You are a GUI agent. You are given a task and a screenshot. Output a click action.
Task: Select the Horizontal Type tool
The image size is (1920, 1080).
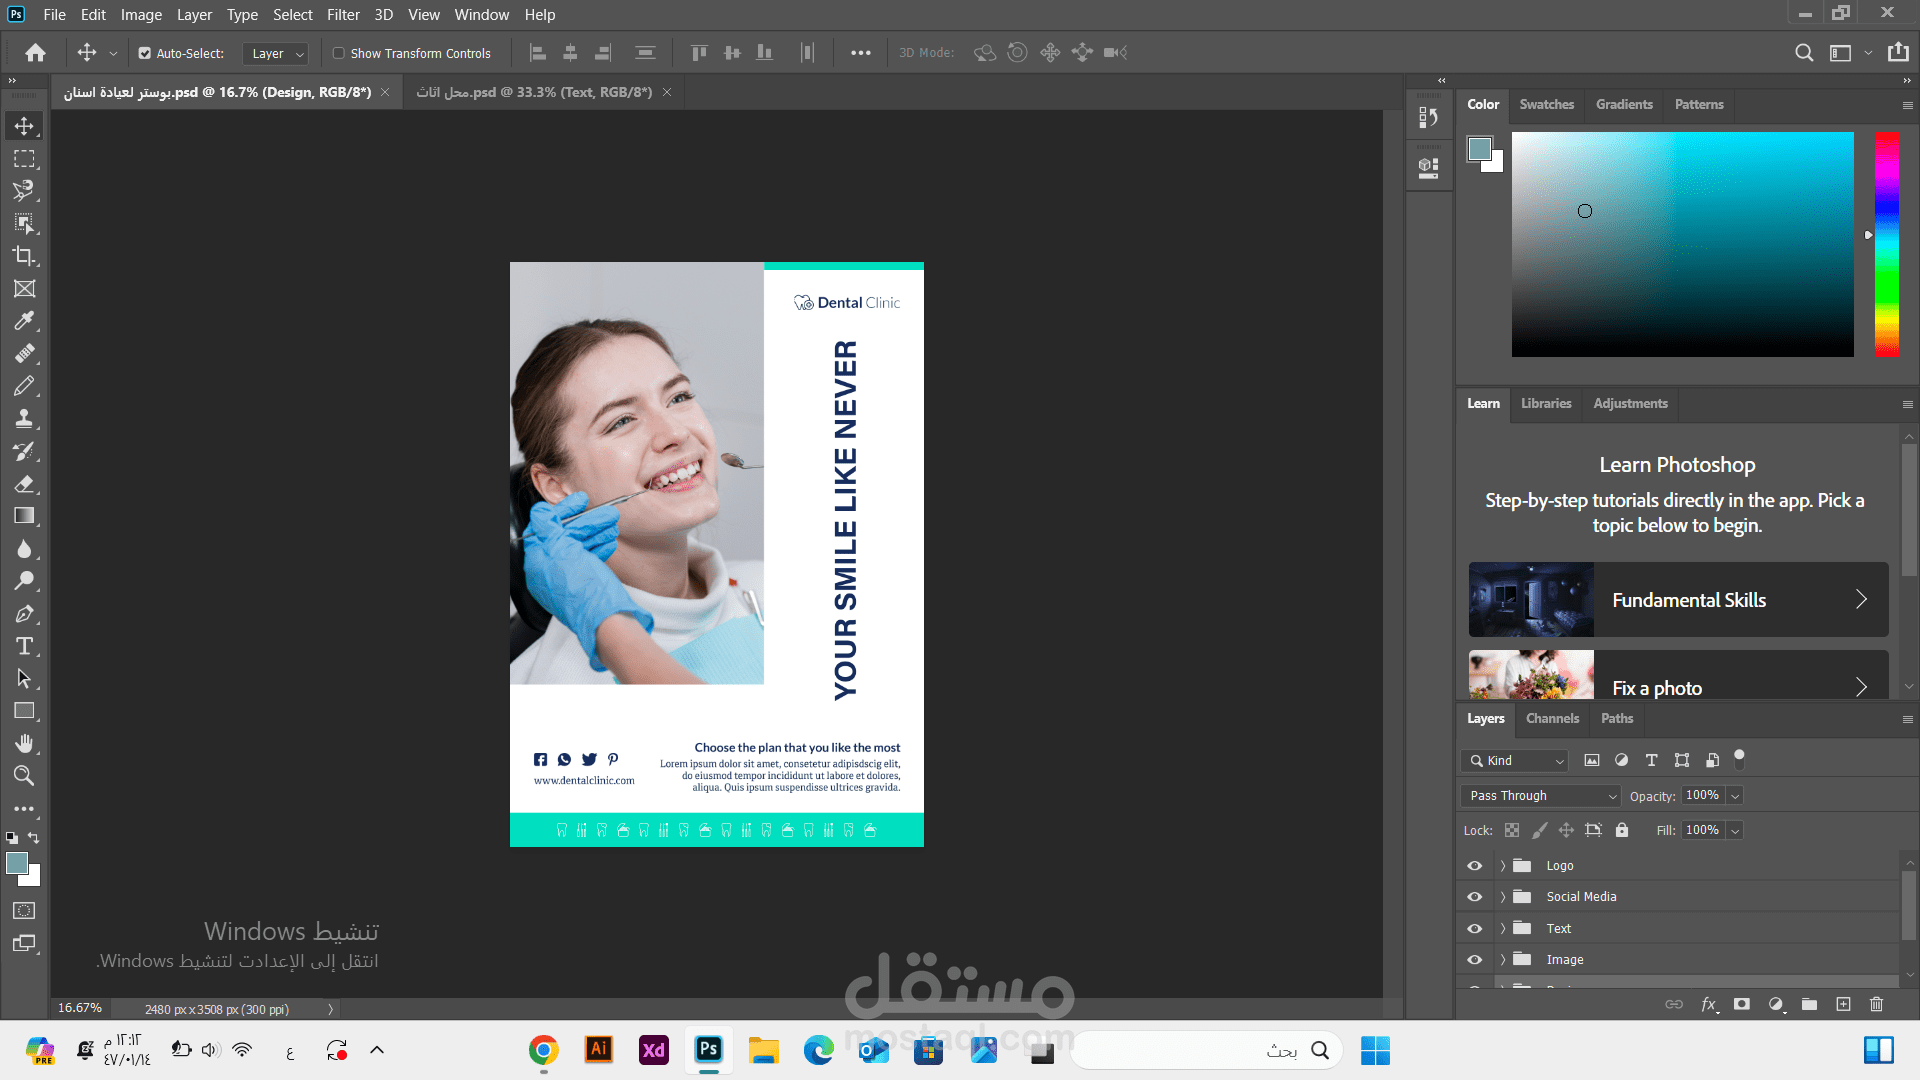pos(24,646)
